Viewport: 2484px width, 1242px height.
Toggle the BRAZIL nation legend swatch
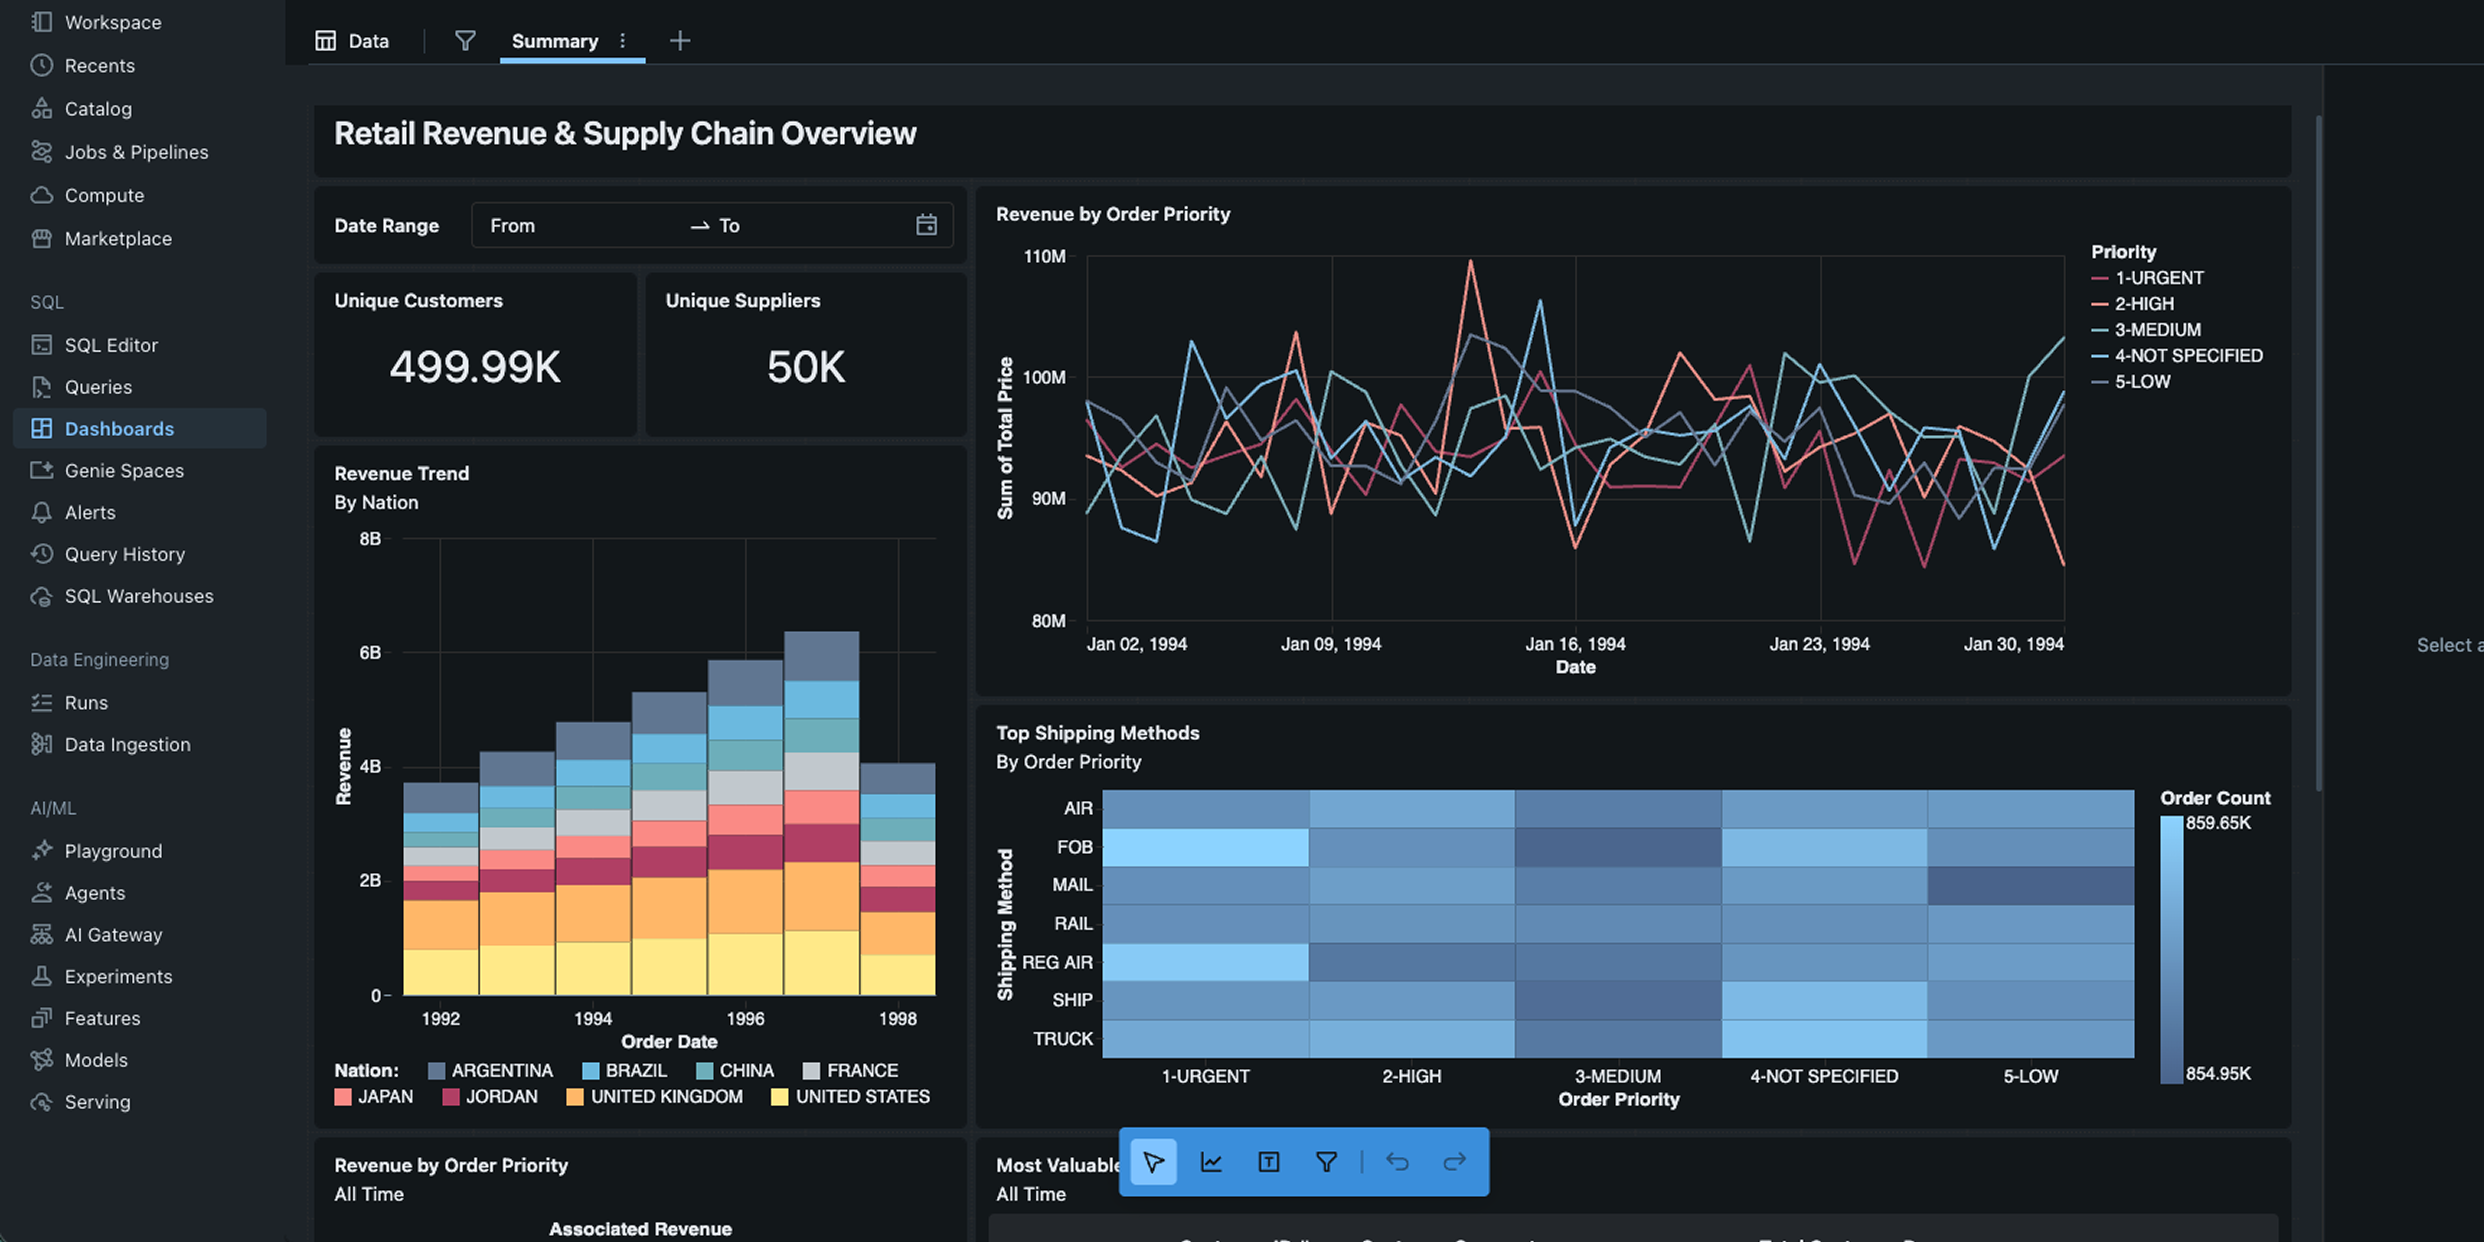tap(591, 1071)
